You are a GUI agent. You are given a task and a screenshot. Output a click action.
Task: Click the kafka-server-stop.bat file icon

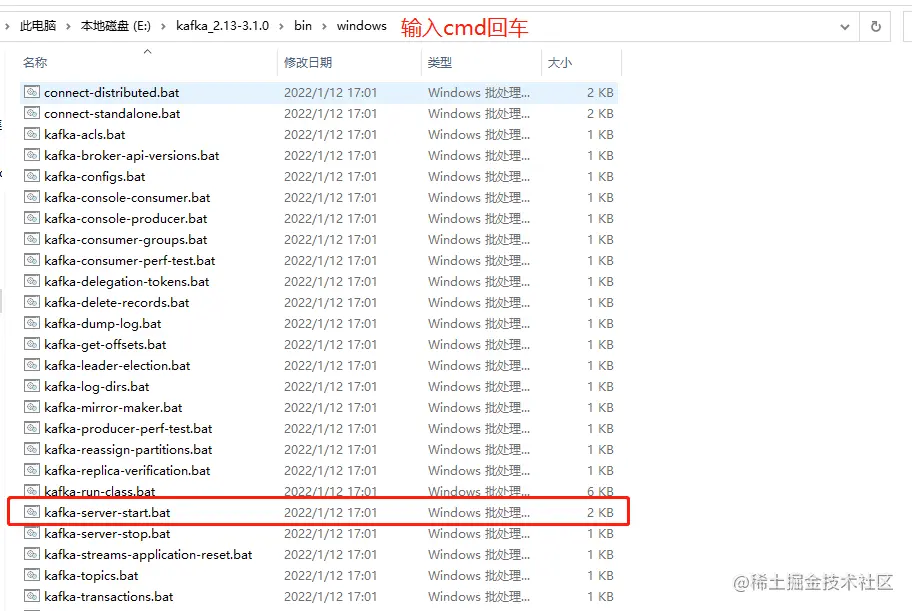point(32,532)
